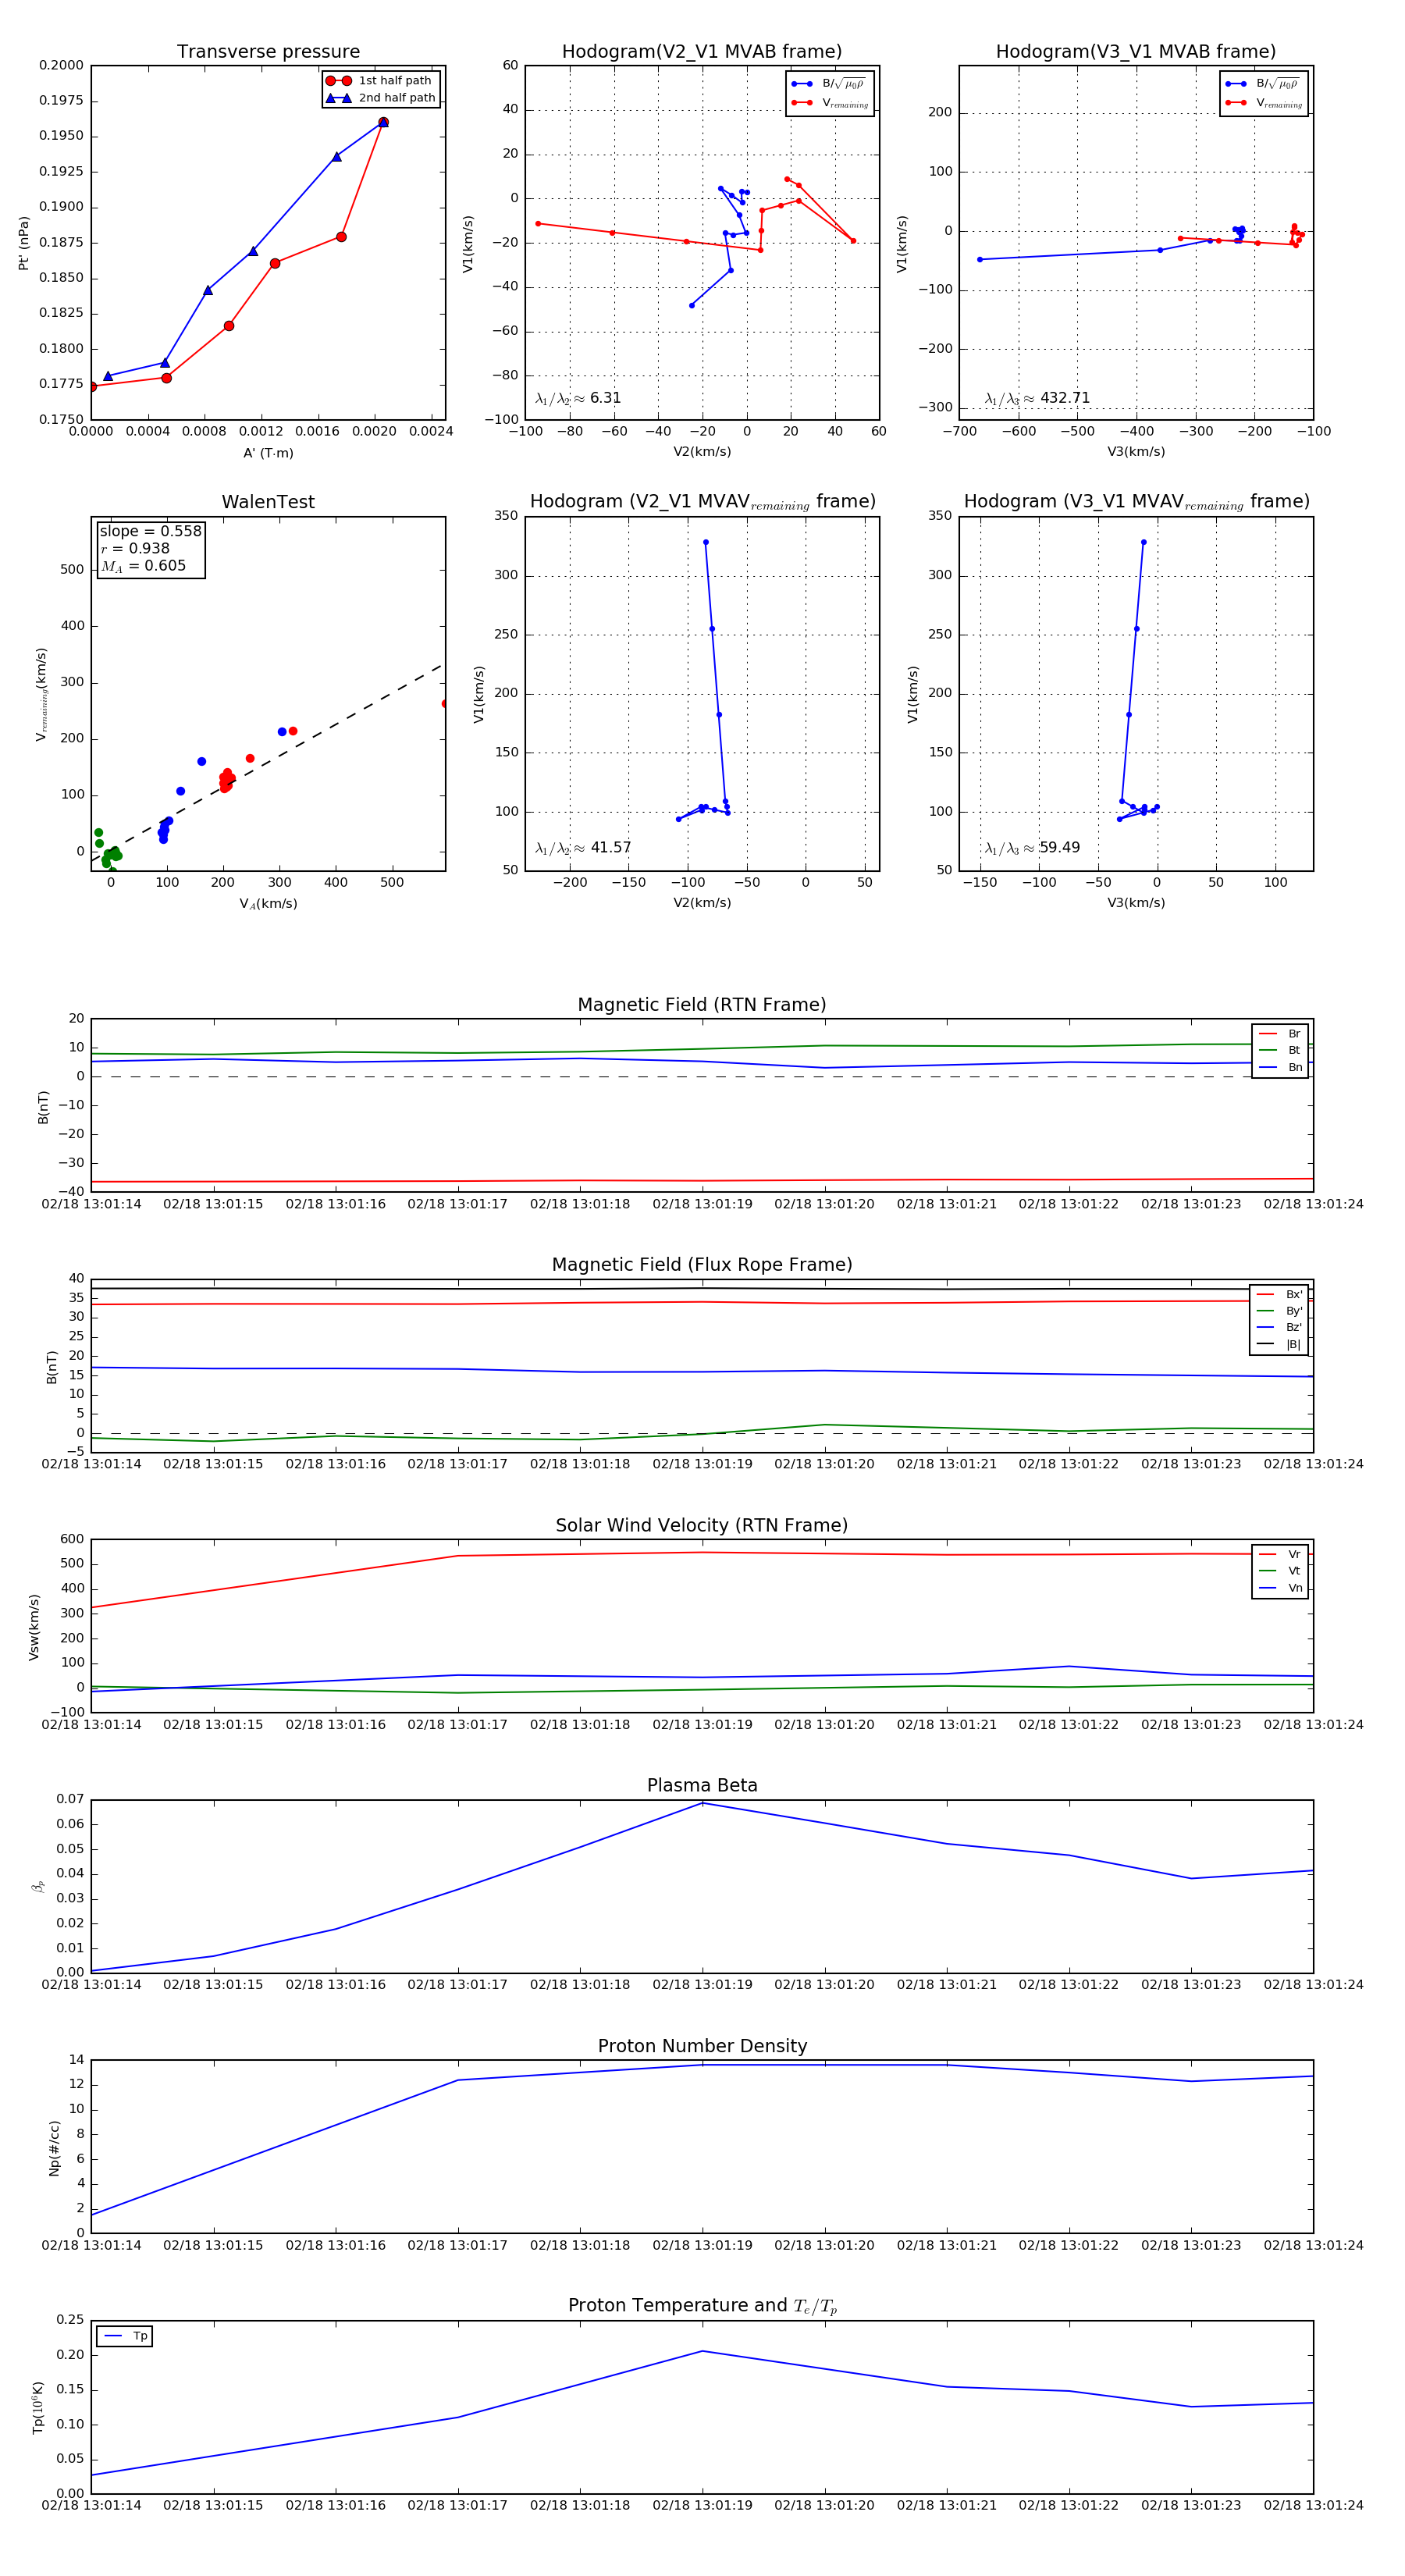The height and width of the screenshot is (2576, 1405).
Task: Click the "Solar Wind Velocity (RTN Frame)" title
Action: (x=702, y=1525)
